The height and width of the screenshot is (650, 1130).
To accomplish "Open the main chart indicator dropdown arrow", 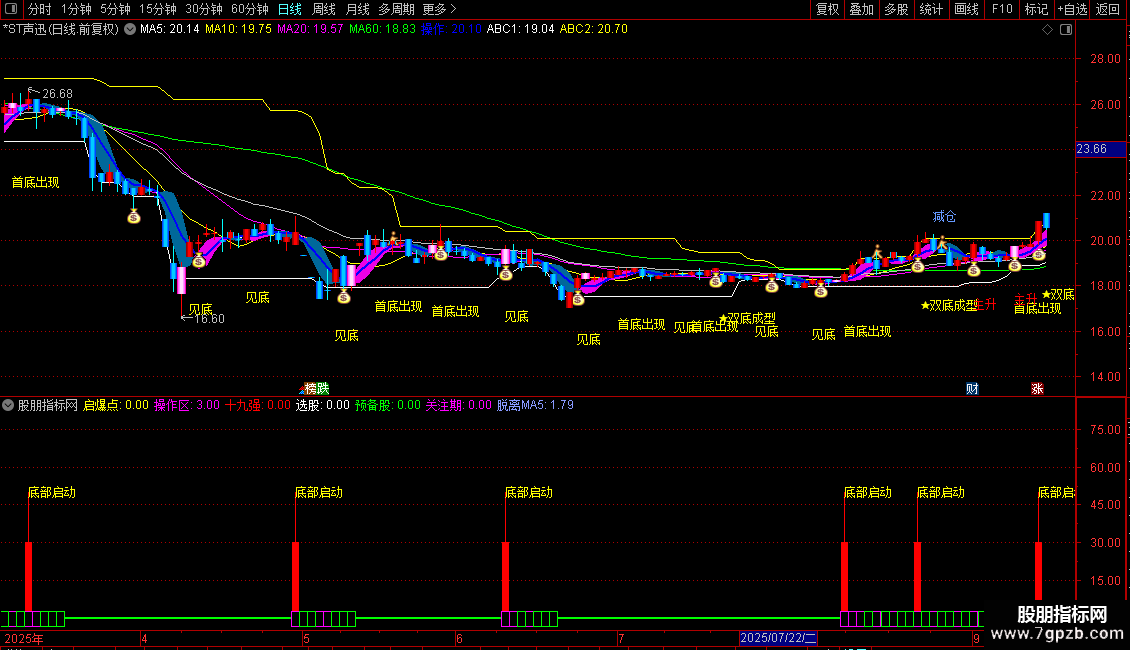I will click(130, 30).
